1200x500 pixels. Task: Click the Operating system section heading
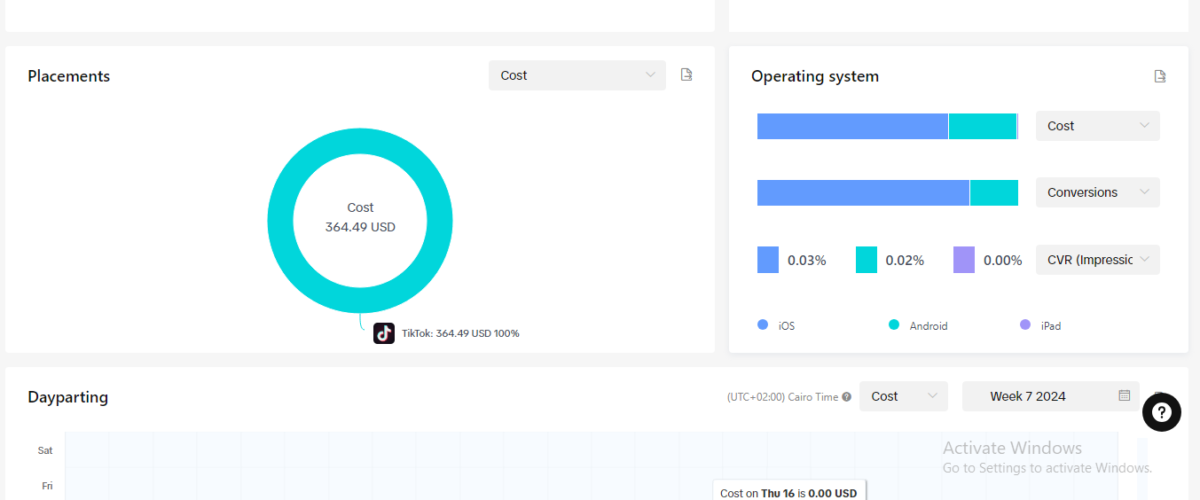pyautogui.click(x=815, y=76)
